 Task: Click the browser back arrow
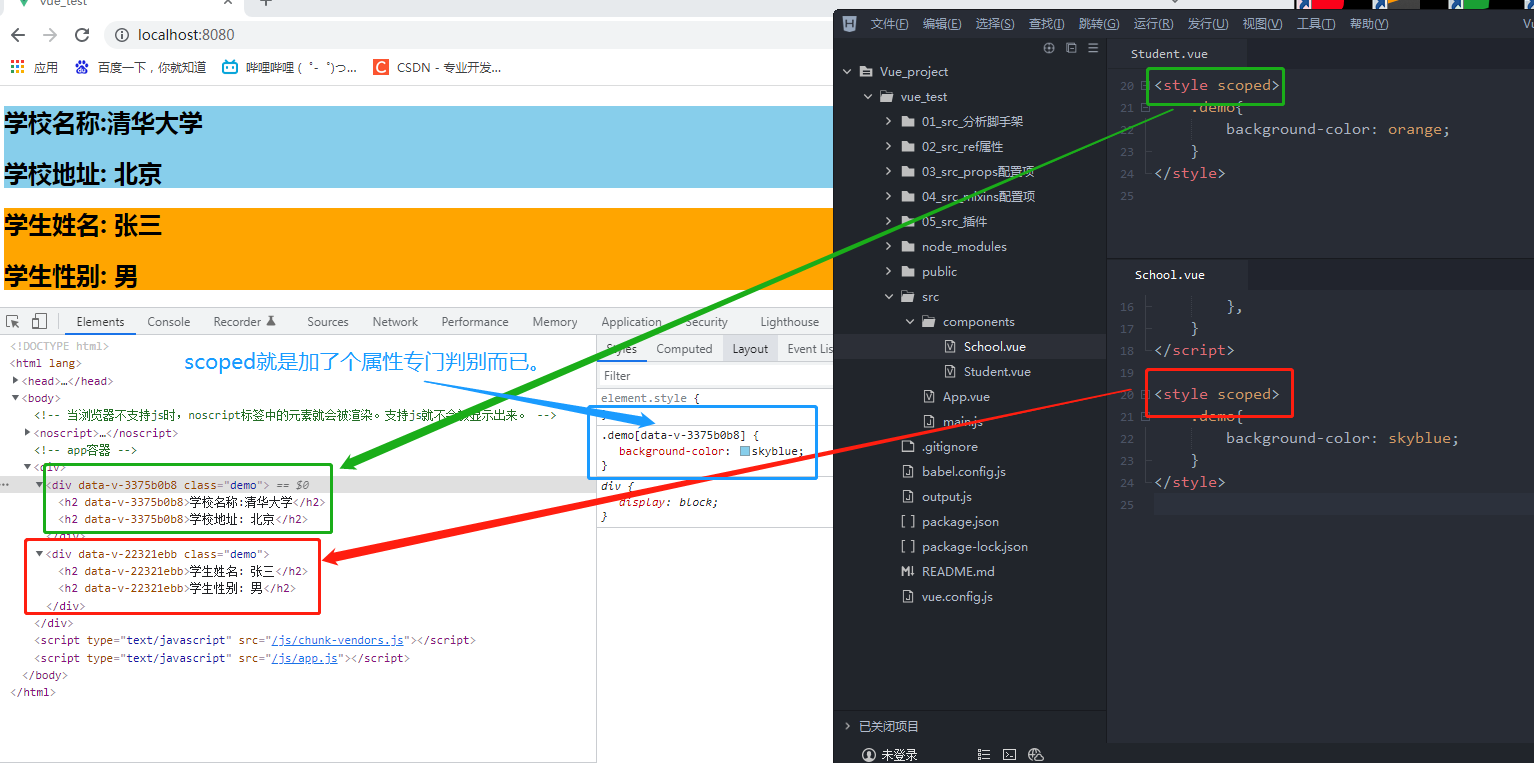18,35
